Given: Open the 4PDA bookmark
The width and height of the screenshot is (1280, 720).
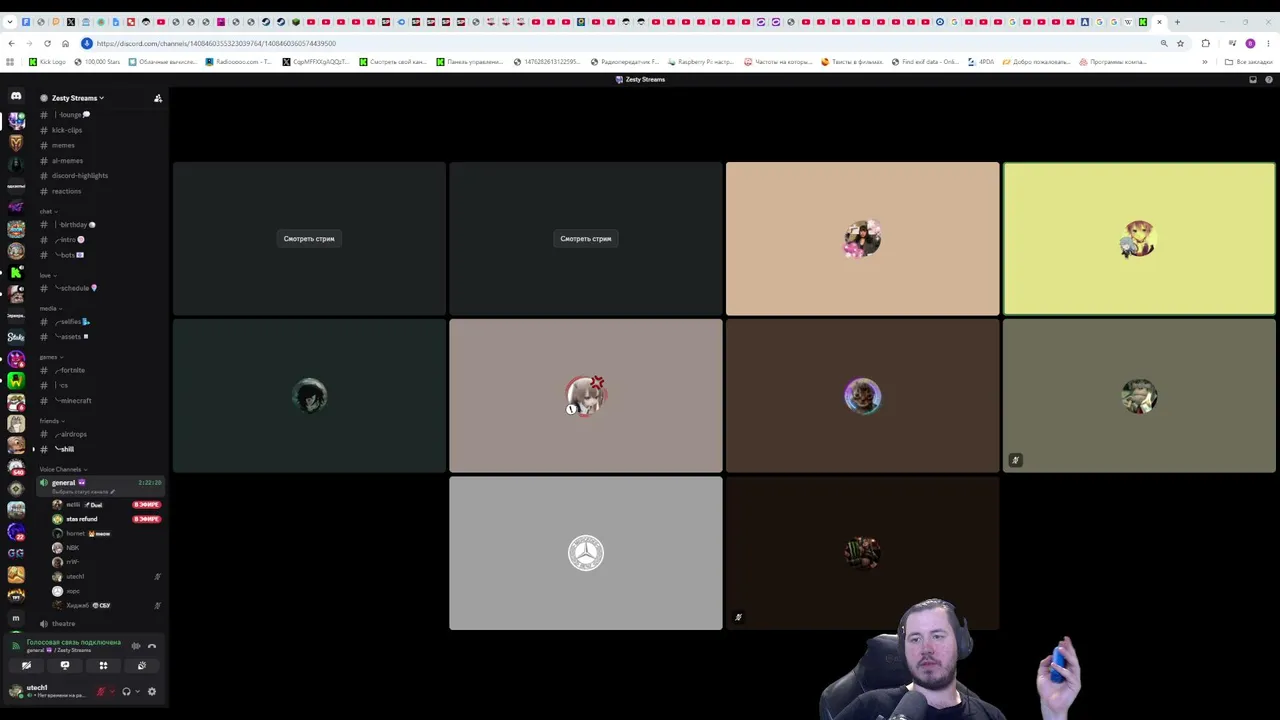Looking at the screenshot, I should click(x=981, y=62).
